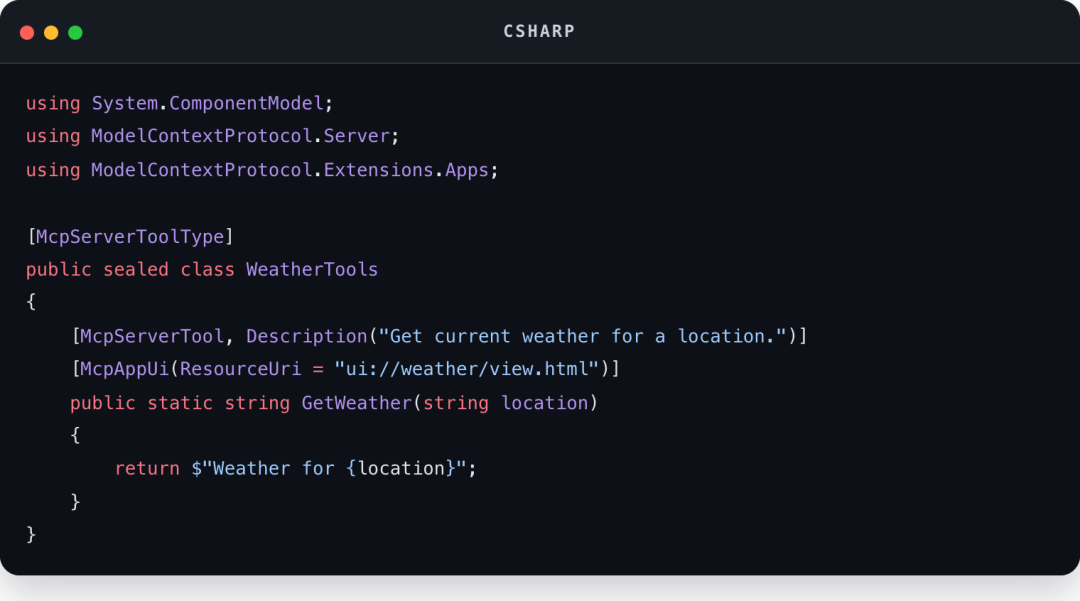
Task: Click the 'sealed' keyword
Action: [x=136, y=270]
